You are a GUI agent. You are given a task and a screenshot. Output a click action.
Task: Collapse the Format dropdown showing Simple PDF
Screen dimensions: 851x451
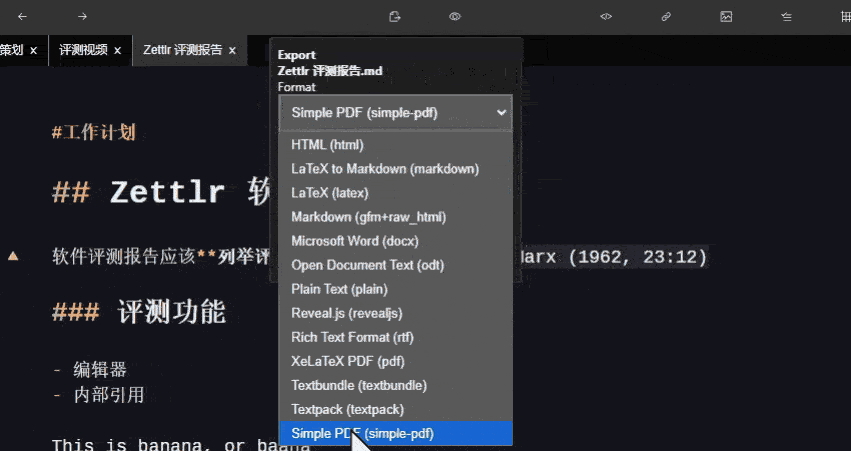(396, 113)
